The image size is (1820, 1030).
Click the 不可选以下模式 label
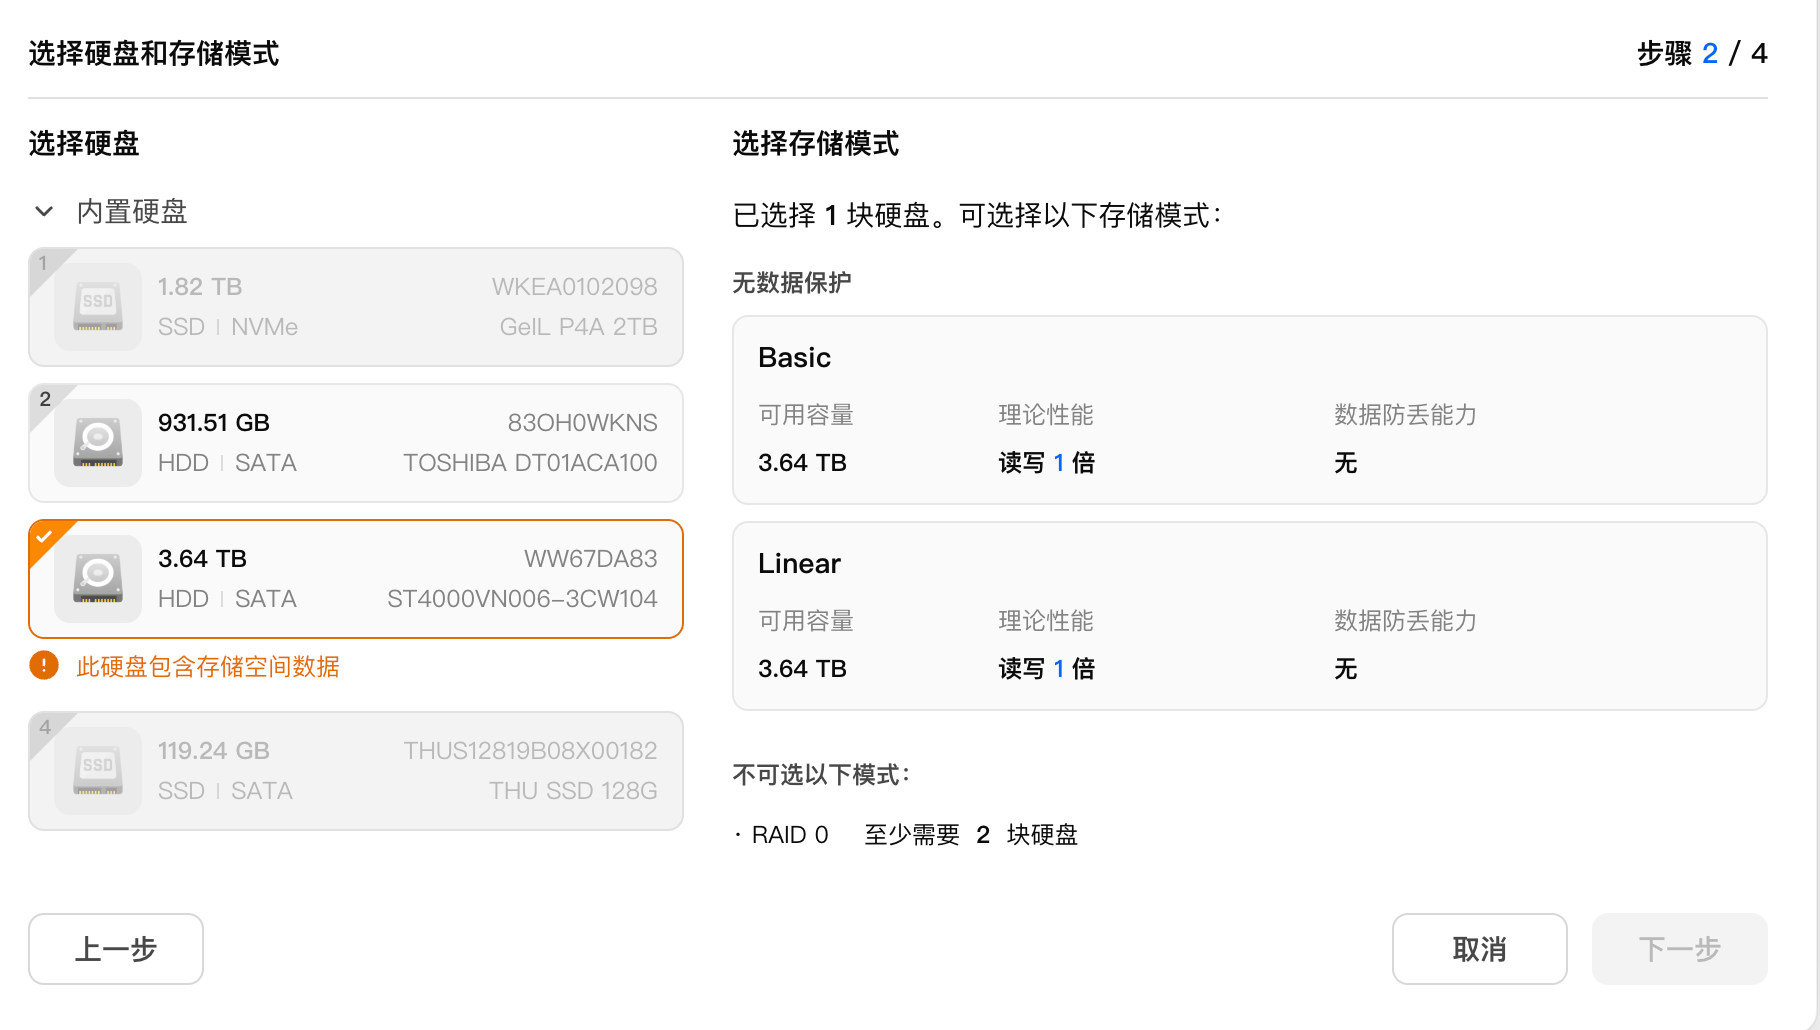tap(821, 775)
